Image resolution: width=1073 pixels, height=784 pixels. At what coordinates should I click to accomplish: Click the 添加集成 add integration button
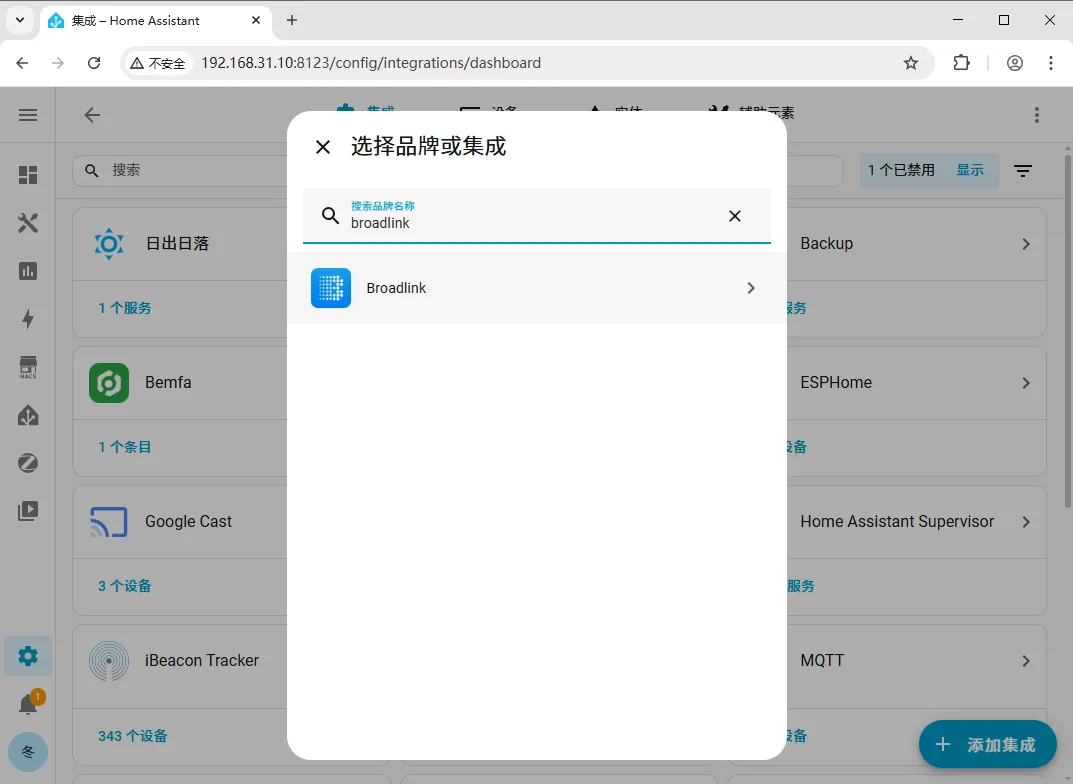tap(987, 744)
